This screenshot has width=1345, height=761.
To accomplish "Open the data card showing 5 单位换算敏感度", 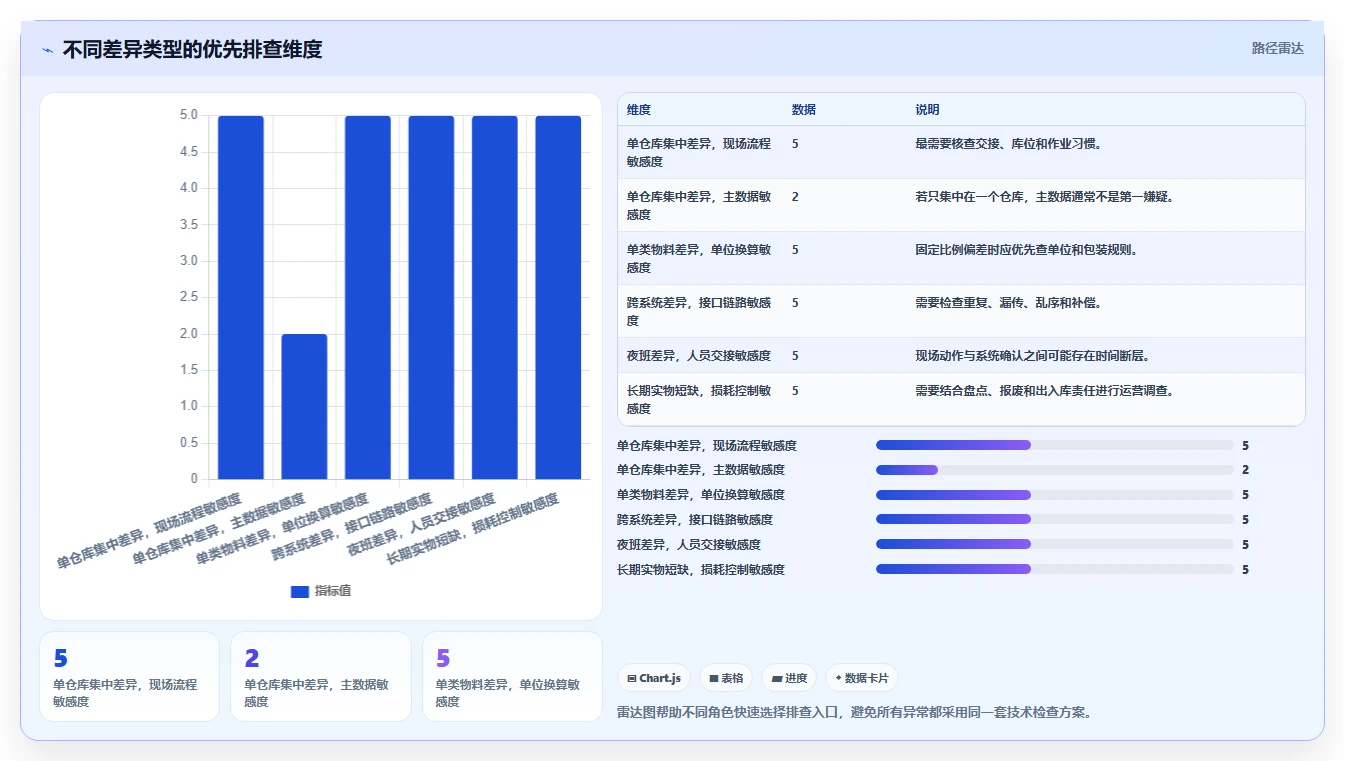I will click(x=512, y=676).
